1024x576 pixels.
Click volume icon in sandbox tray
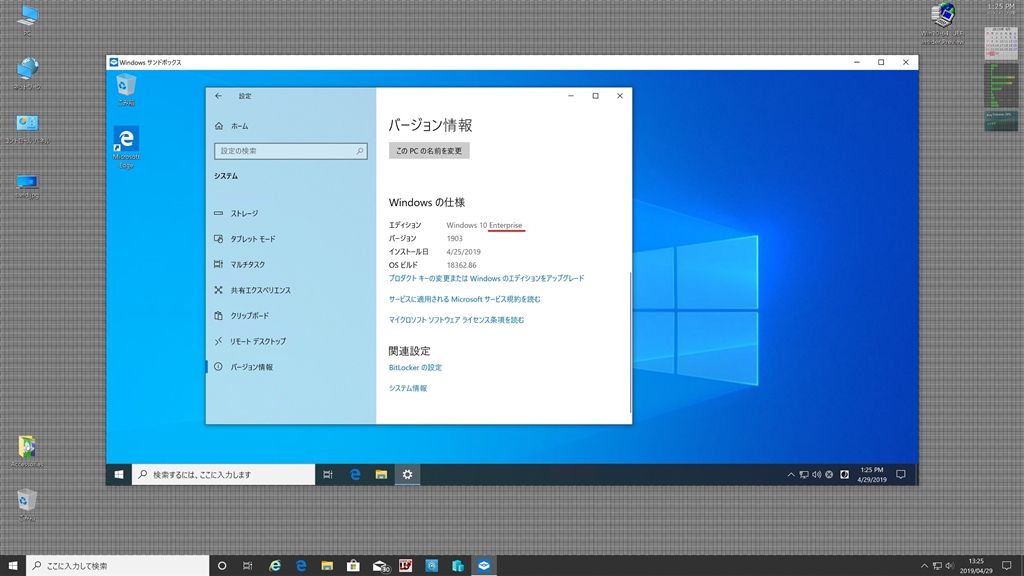(816, 475)
